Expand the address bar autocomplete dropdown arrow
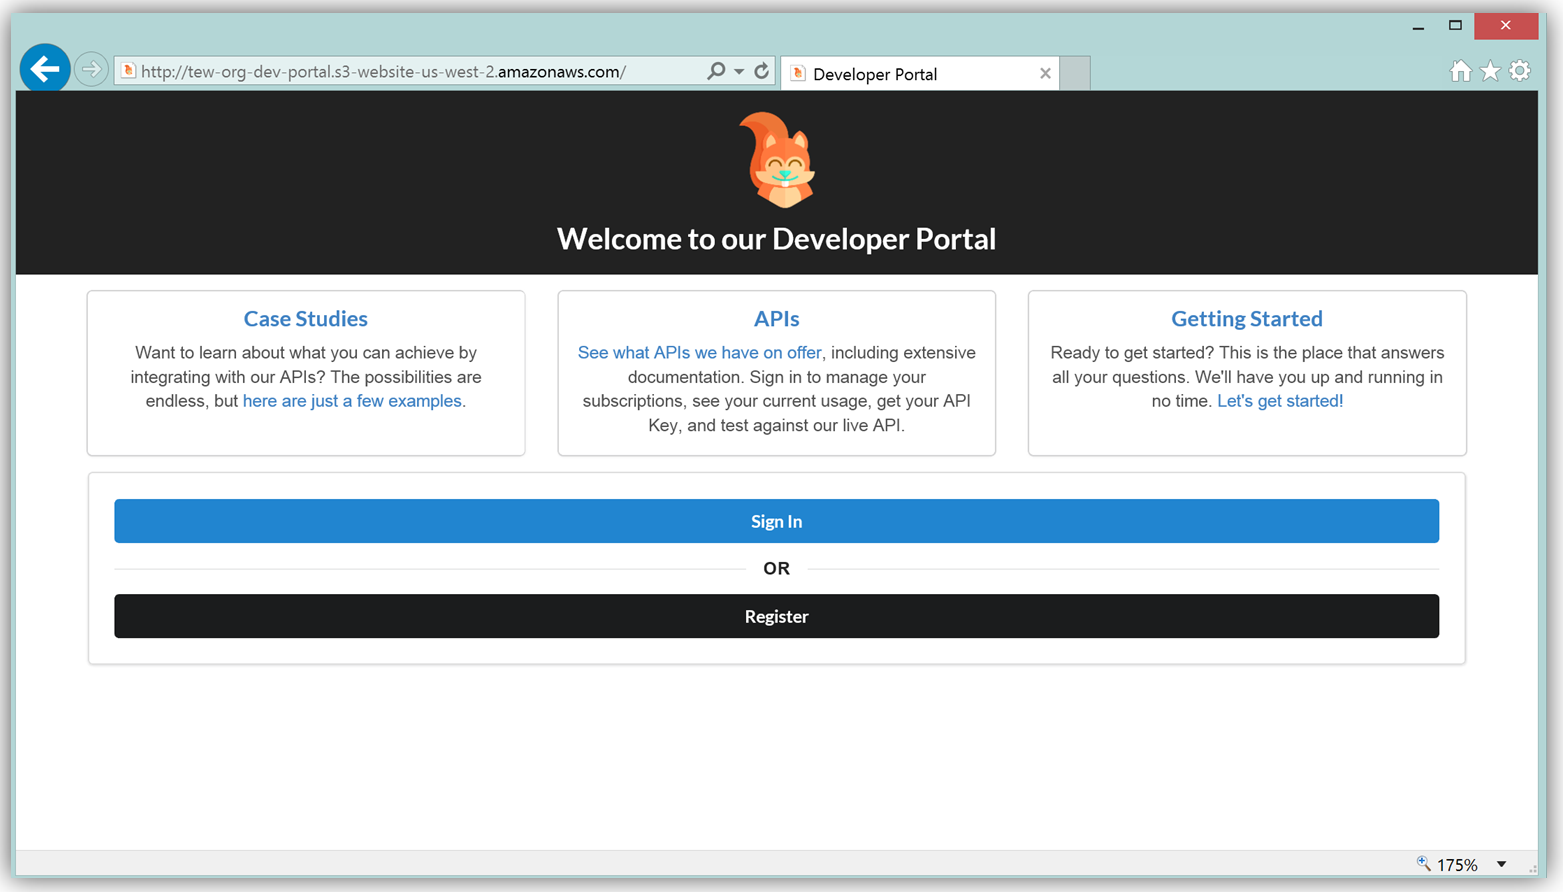Screen dimensions: 1563x892 pyautogui.click(x=739, y=72)
